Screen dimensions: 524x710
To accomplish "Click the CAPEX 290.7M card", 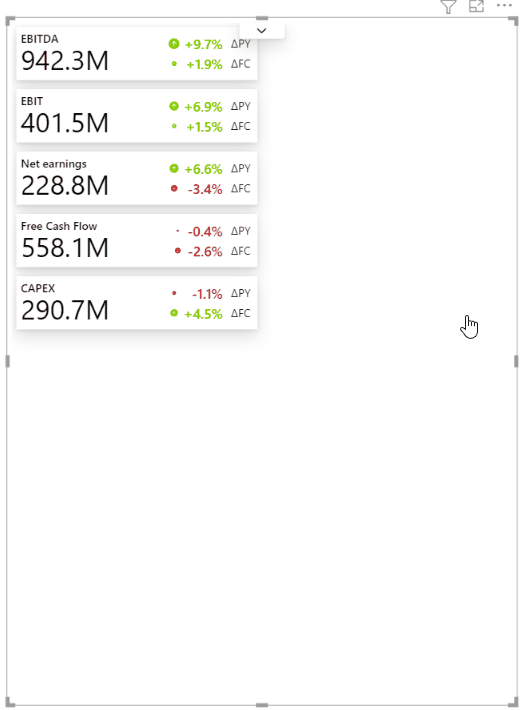I will pos(137,303).
